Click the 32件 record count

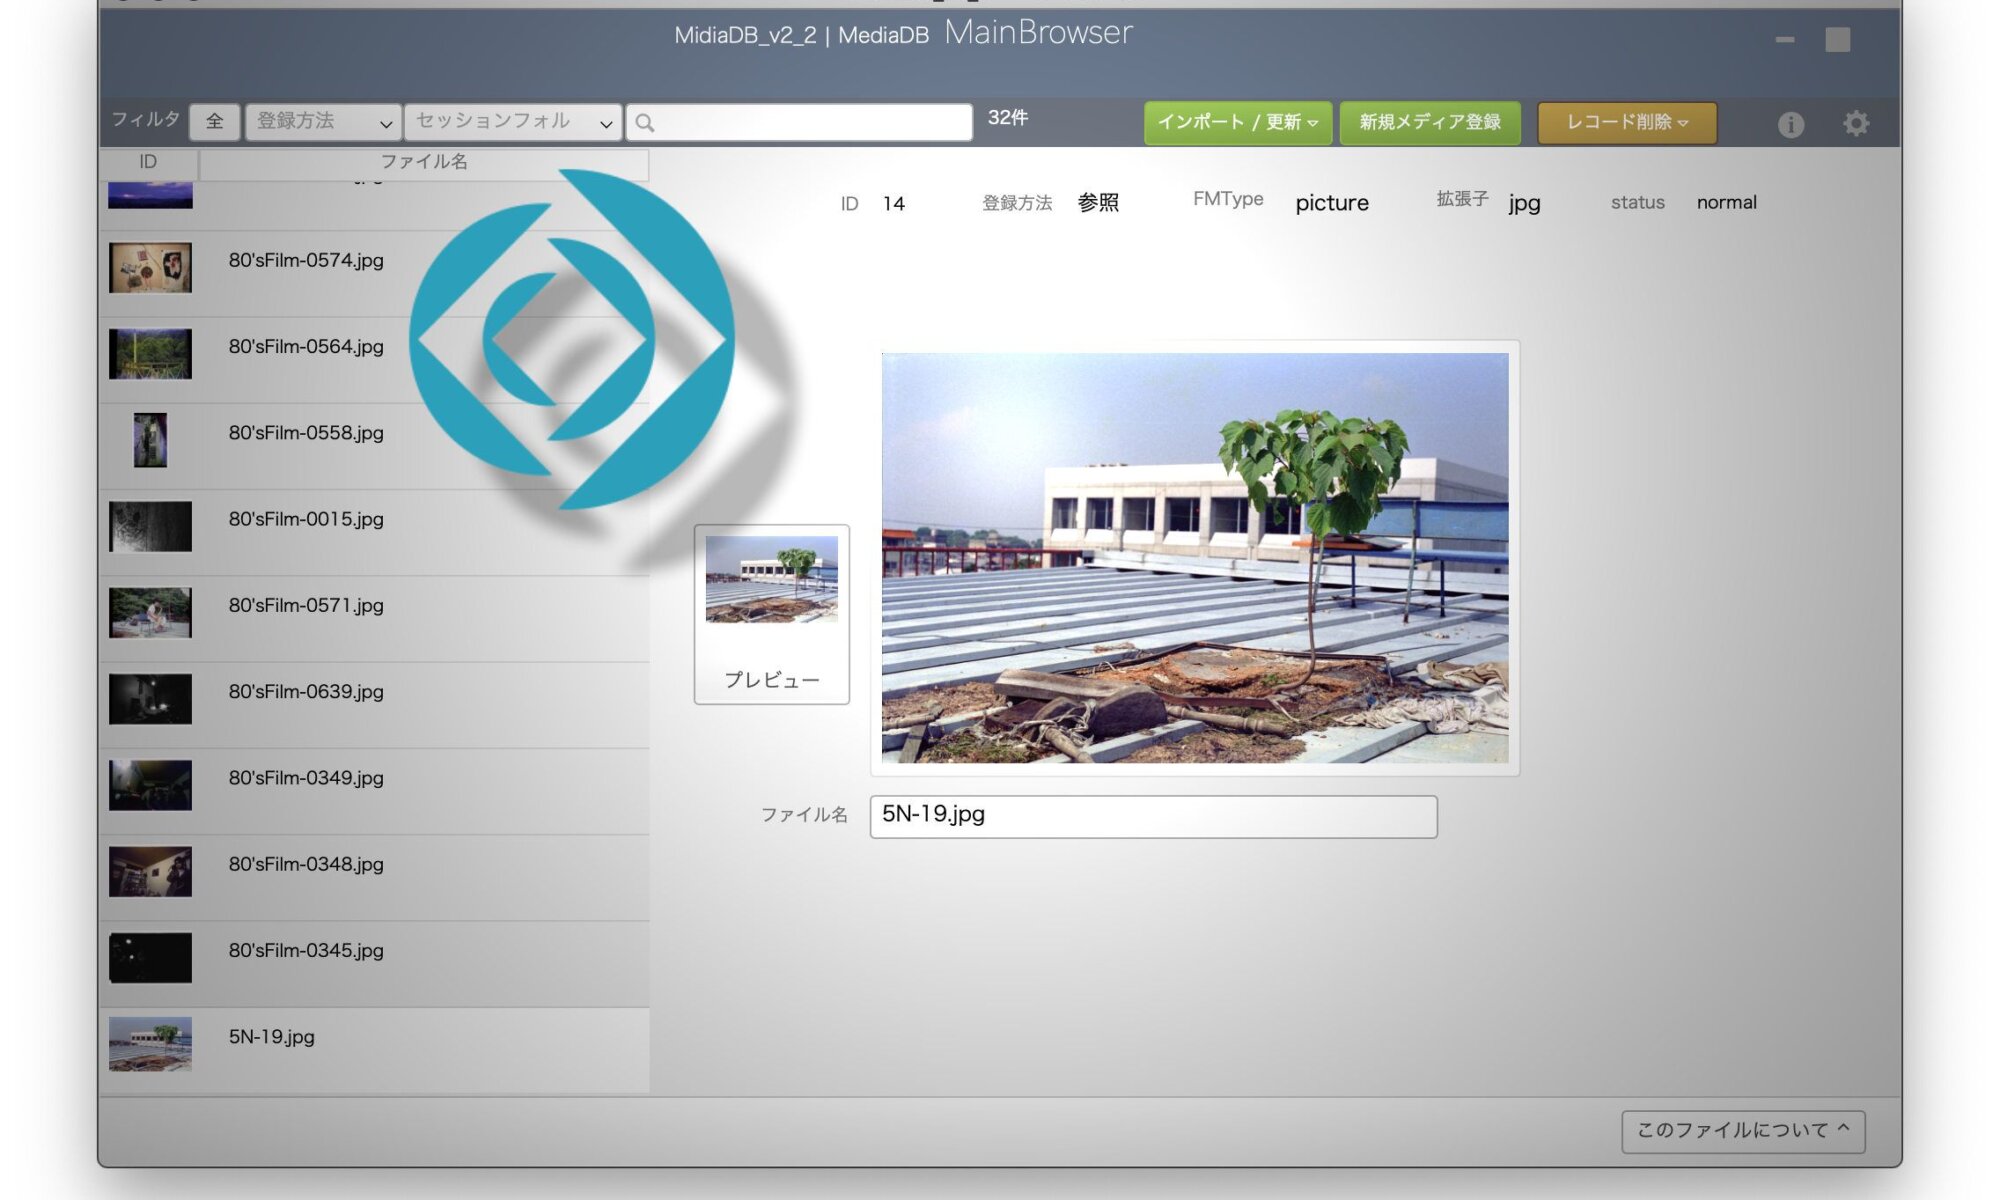(1008, 118)
